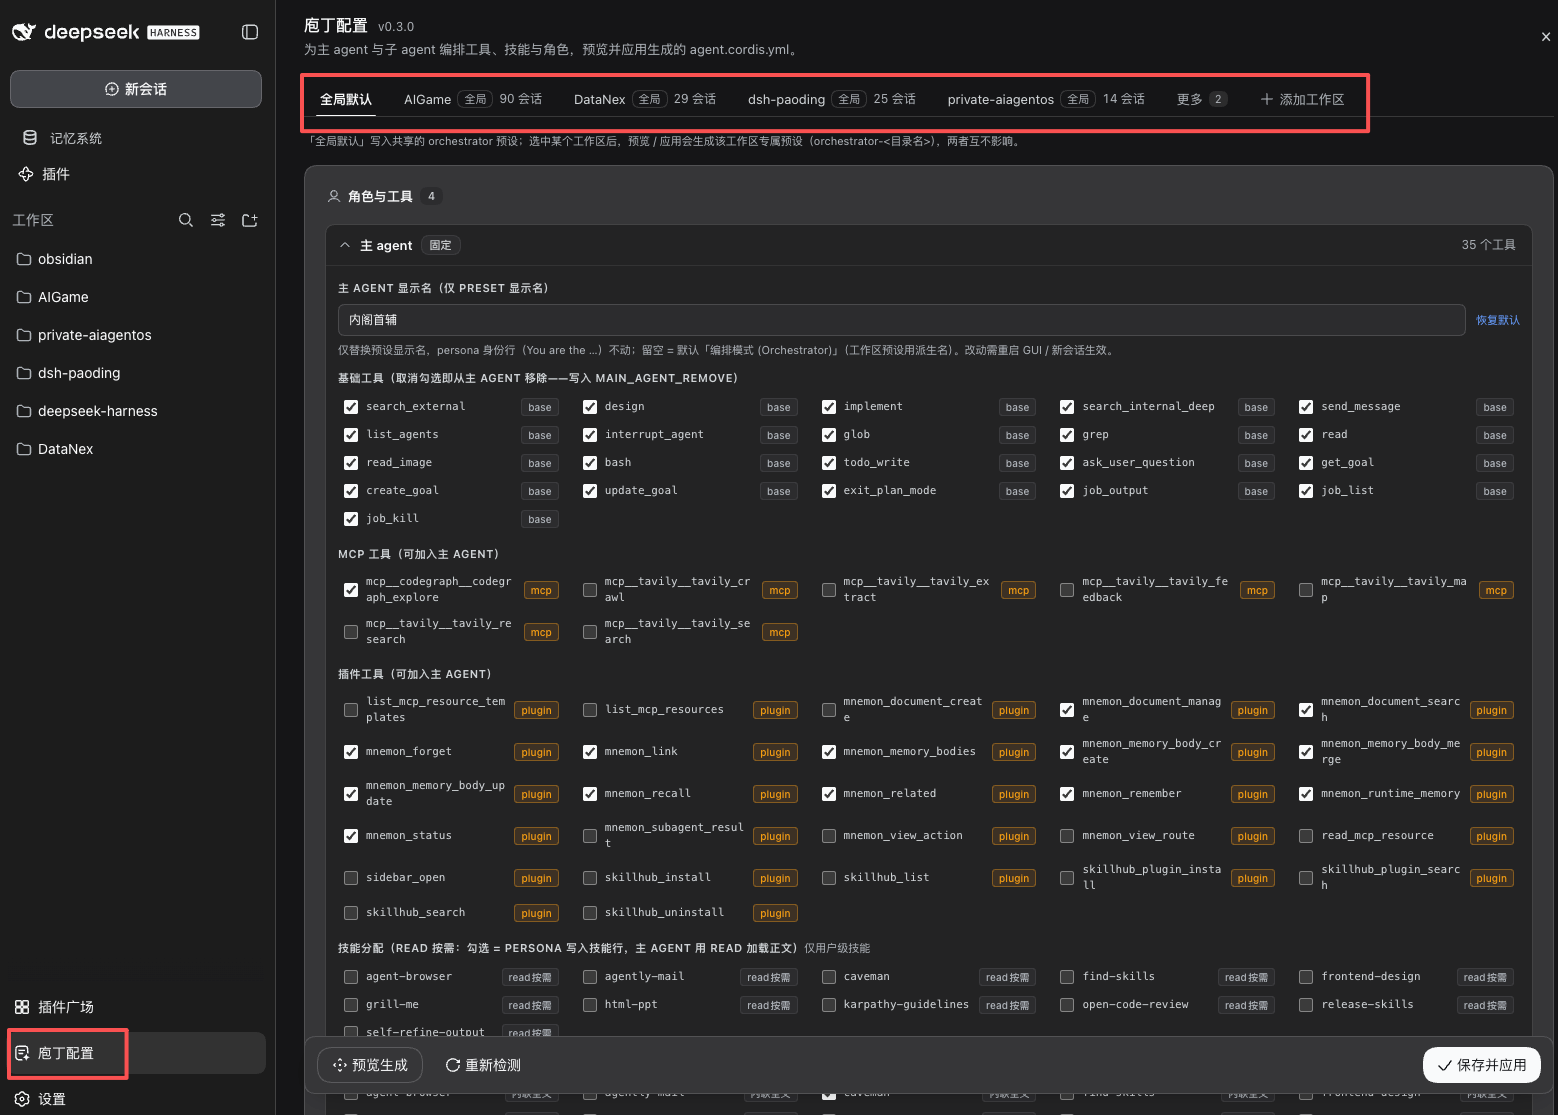Switch to the AIGame workspace tab
The height and width of the screenshot is (1115, 1558).
tap(473, 99)
